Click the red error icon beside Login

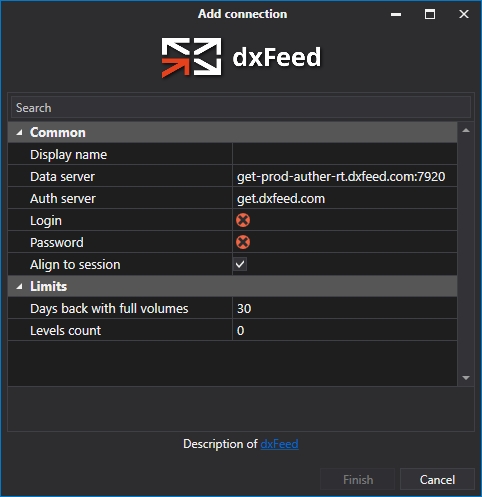[243, 220]
